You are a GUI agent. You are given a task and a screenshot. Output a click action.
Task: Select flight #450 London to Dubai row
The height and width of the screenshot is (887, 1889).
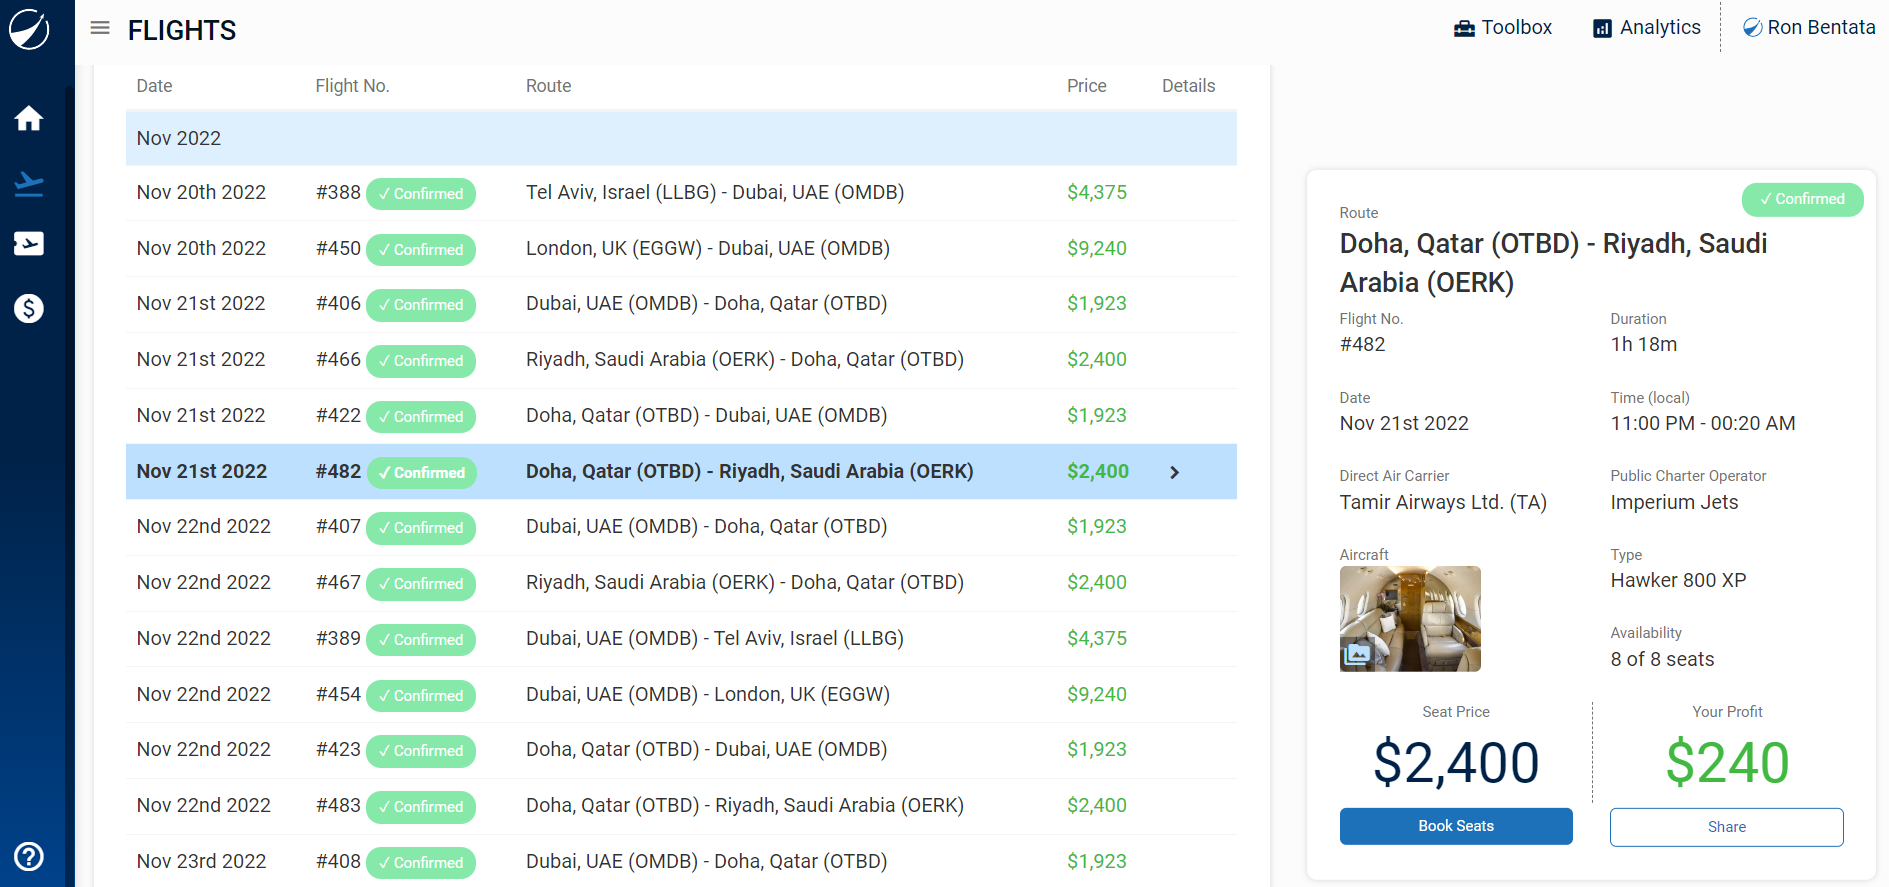coord(681,249)
